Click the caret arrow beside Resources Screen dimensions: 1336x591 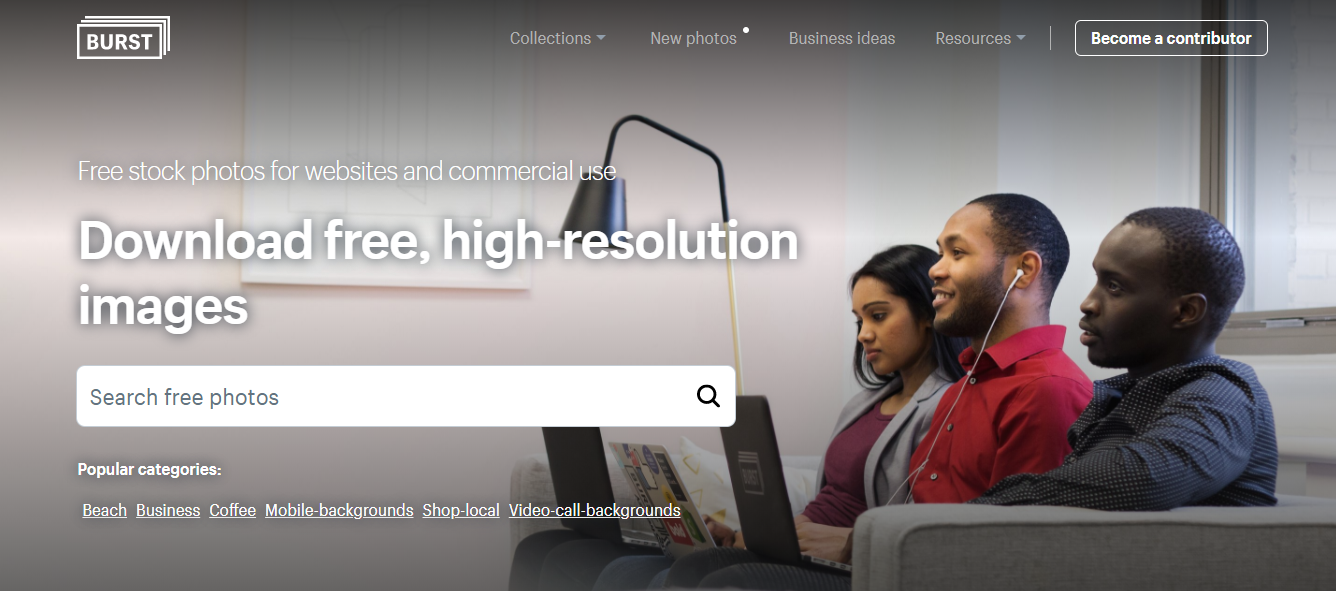[x=1020, y=38]
